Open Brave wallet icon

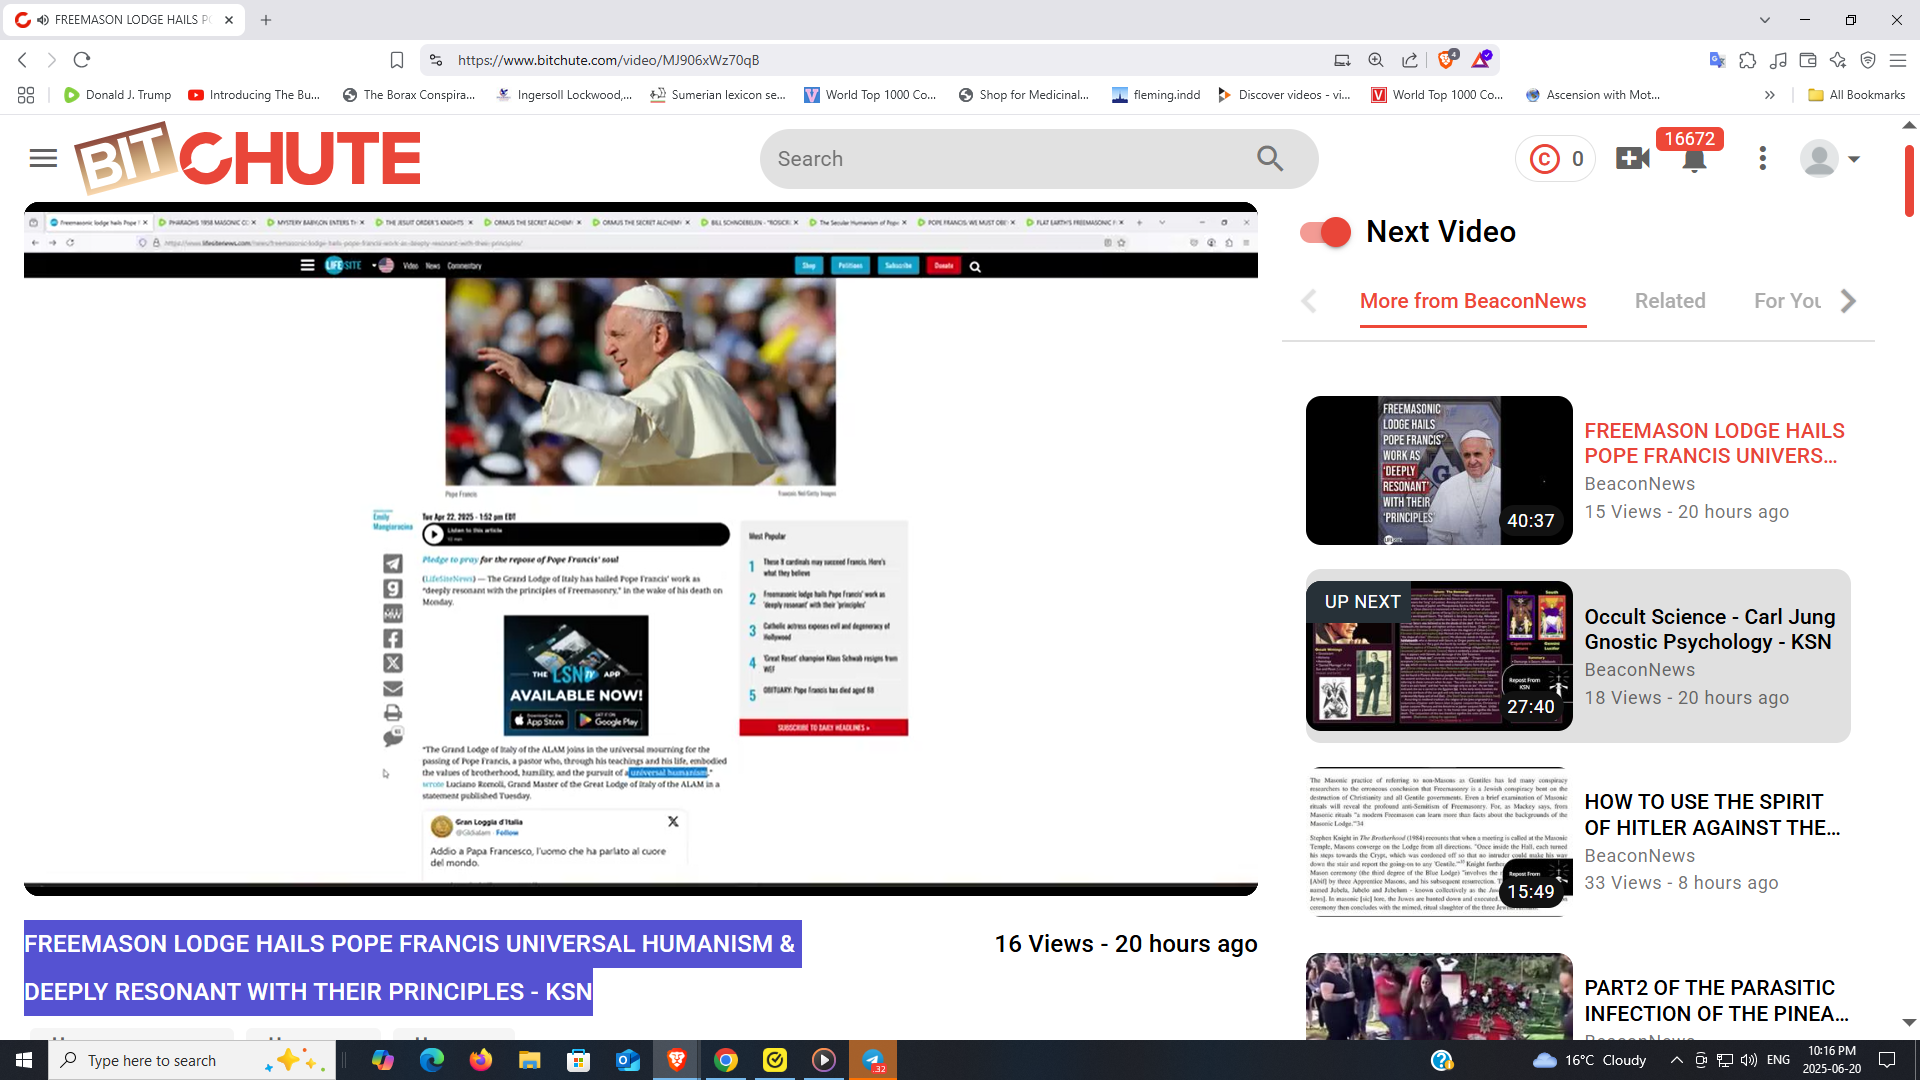pos(1808,60)
